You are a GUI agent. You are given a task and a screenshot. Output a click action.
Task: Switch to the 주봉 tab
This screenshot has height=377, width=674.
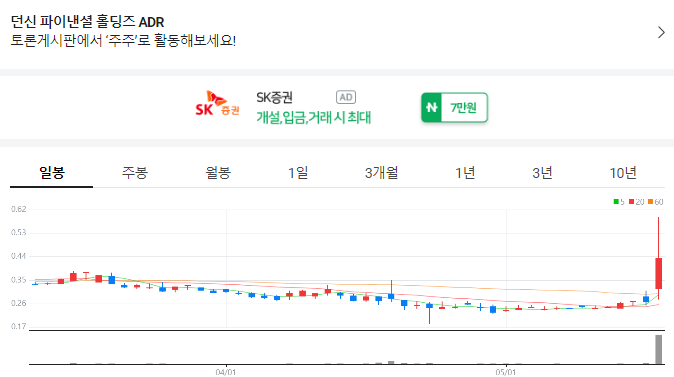pyautogui.click(x=135, y=173)
